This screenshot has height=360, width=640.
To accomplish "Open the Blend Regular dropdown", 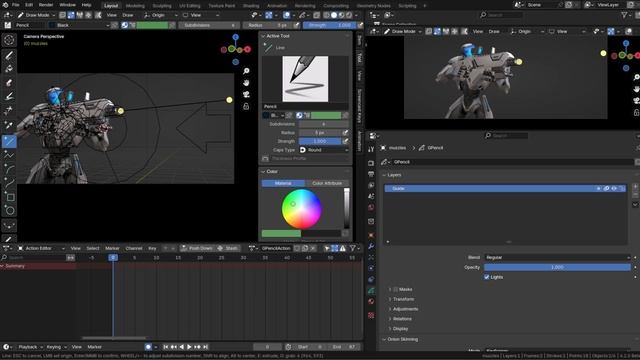I will click(558, 258).
